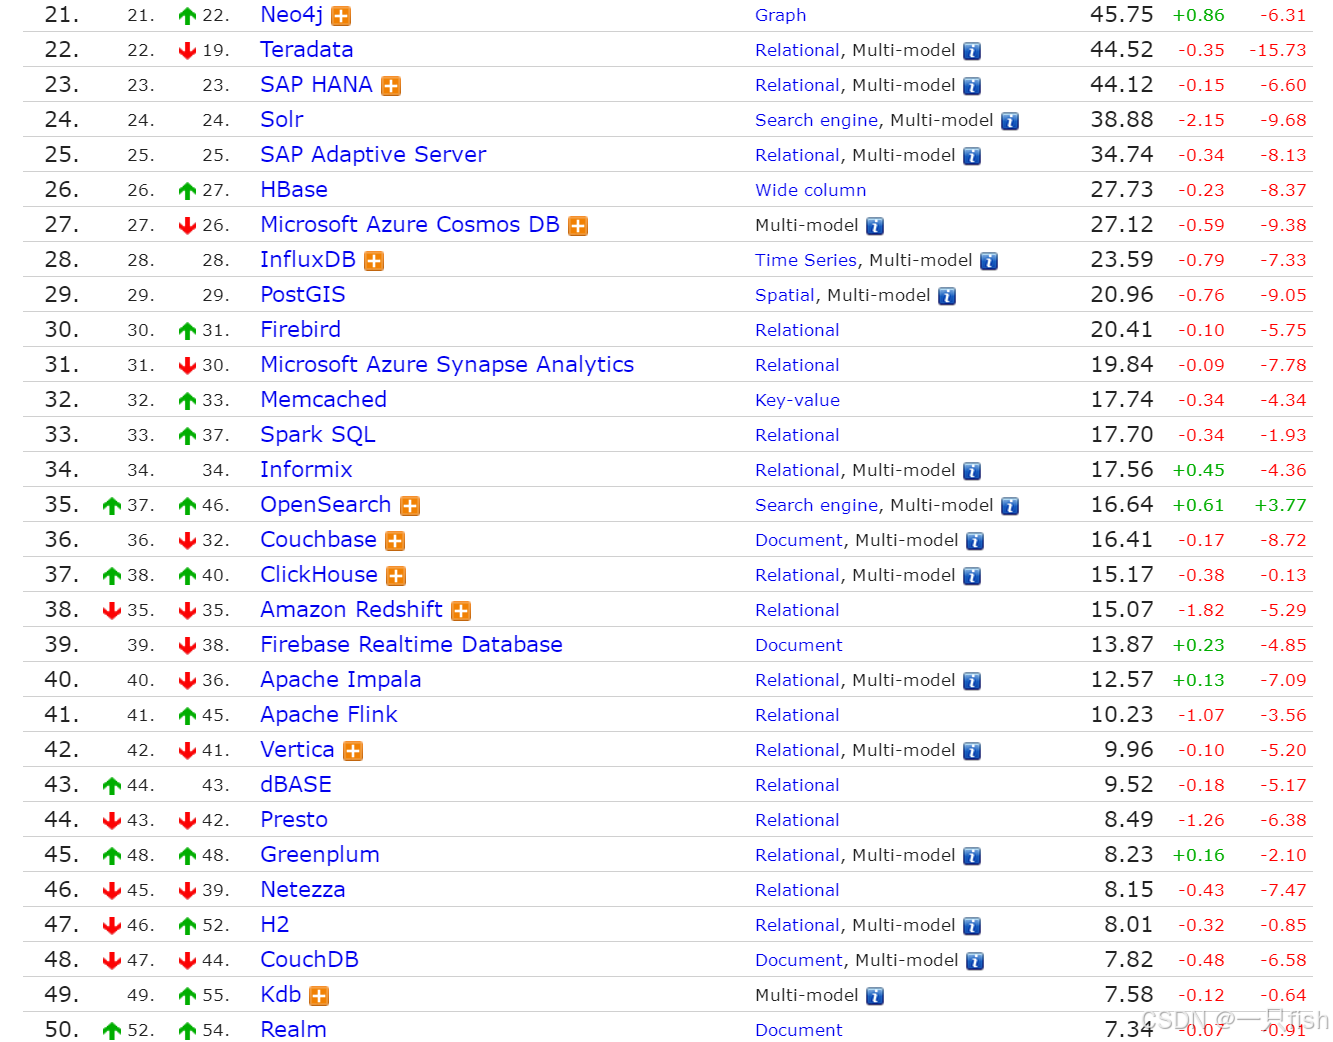Click the blue info icon in the Informix row
This screenshot has height=1042, width=1333.
tap(972, 471)
